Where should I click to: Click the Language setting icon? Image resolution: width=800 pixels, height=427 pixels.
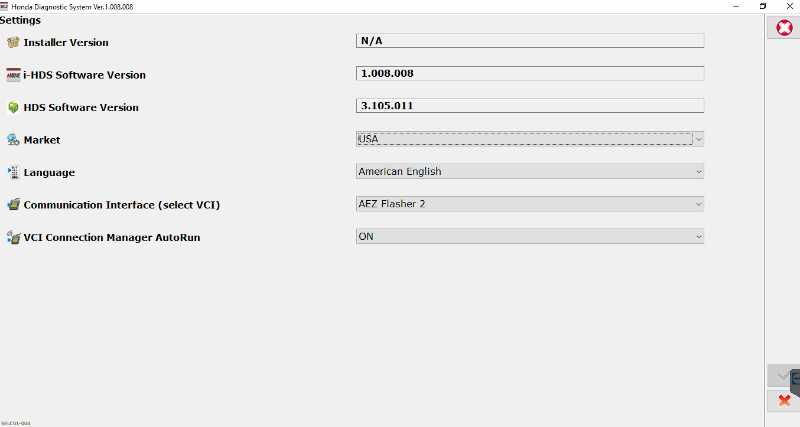13,172
